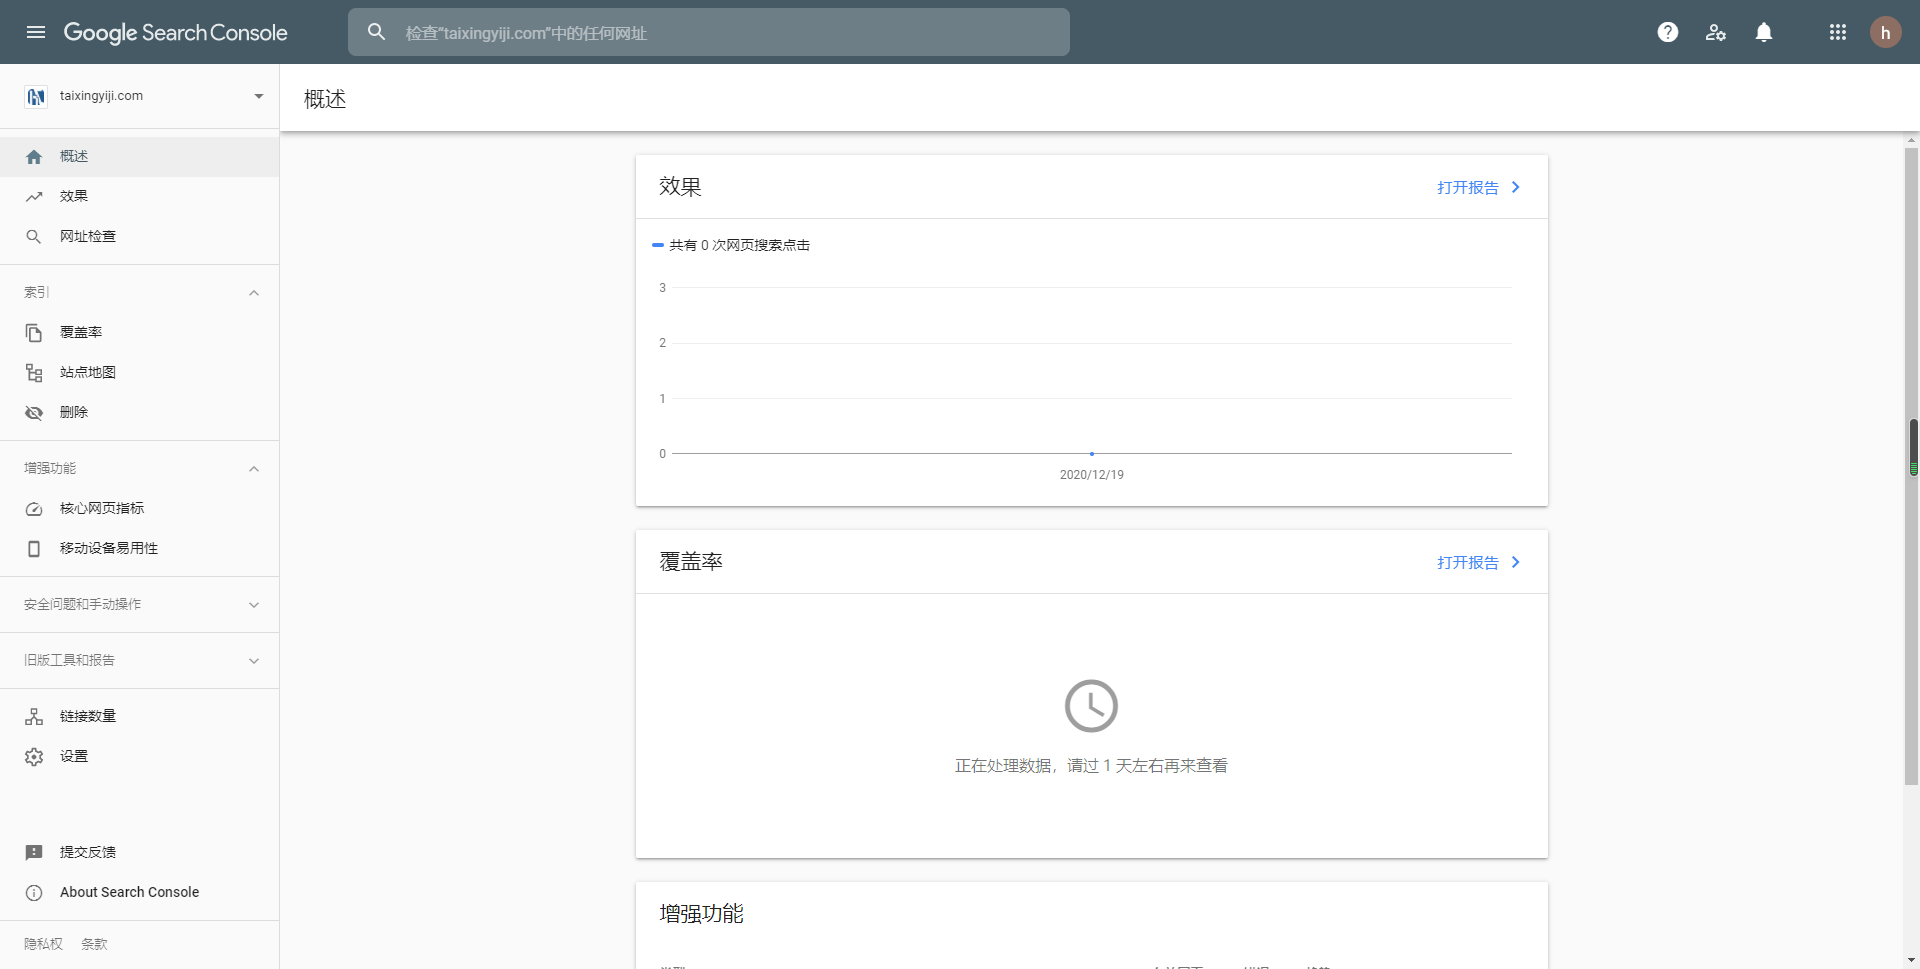Click the info icon beside About Search Console
This screenshot has width=1920, height=969.
point(34,893)
